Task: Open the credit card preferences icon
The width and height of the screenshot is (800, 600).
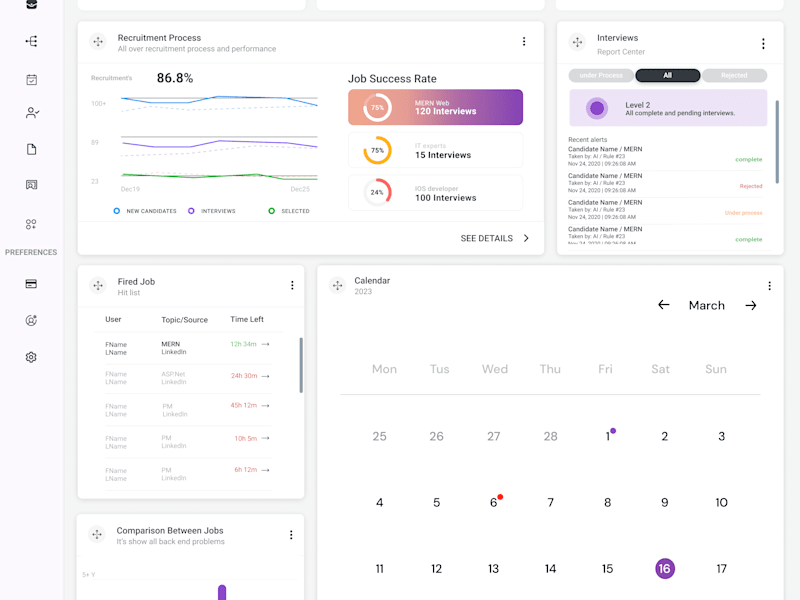Action: [x=31, y=284]
